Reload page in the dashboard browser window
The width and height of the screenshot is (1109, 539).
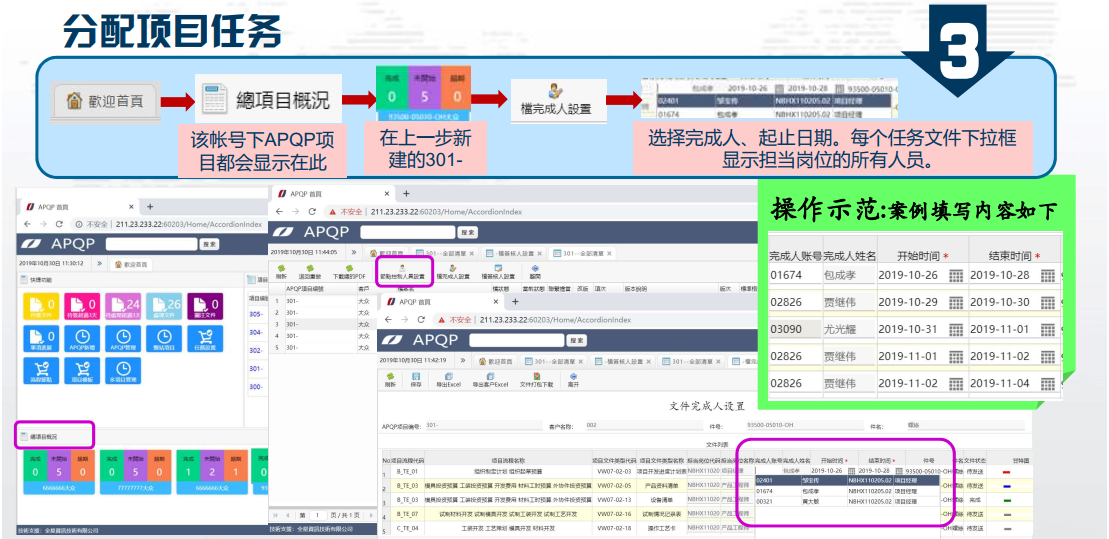tap(59, 224)
